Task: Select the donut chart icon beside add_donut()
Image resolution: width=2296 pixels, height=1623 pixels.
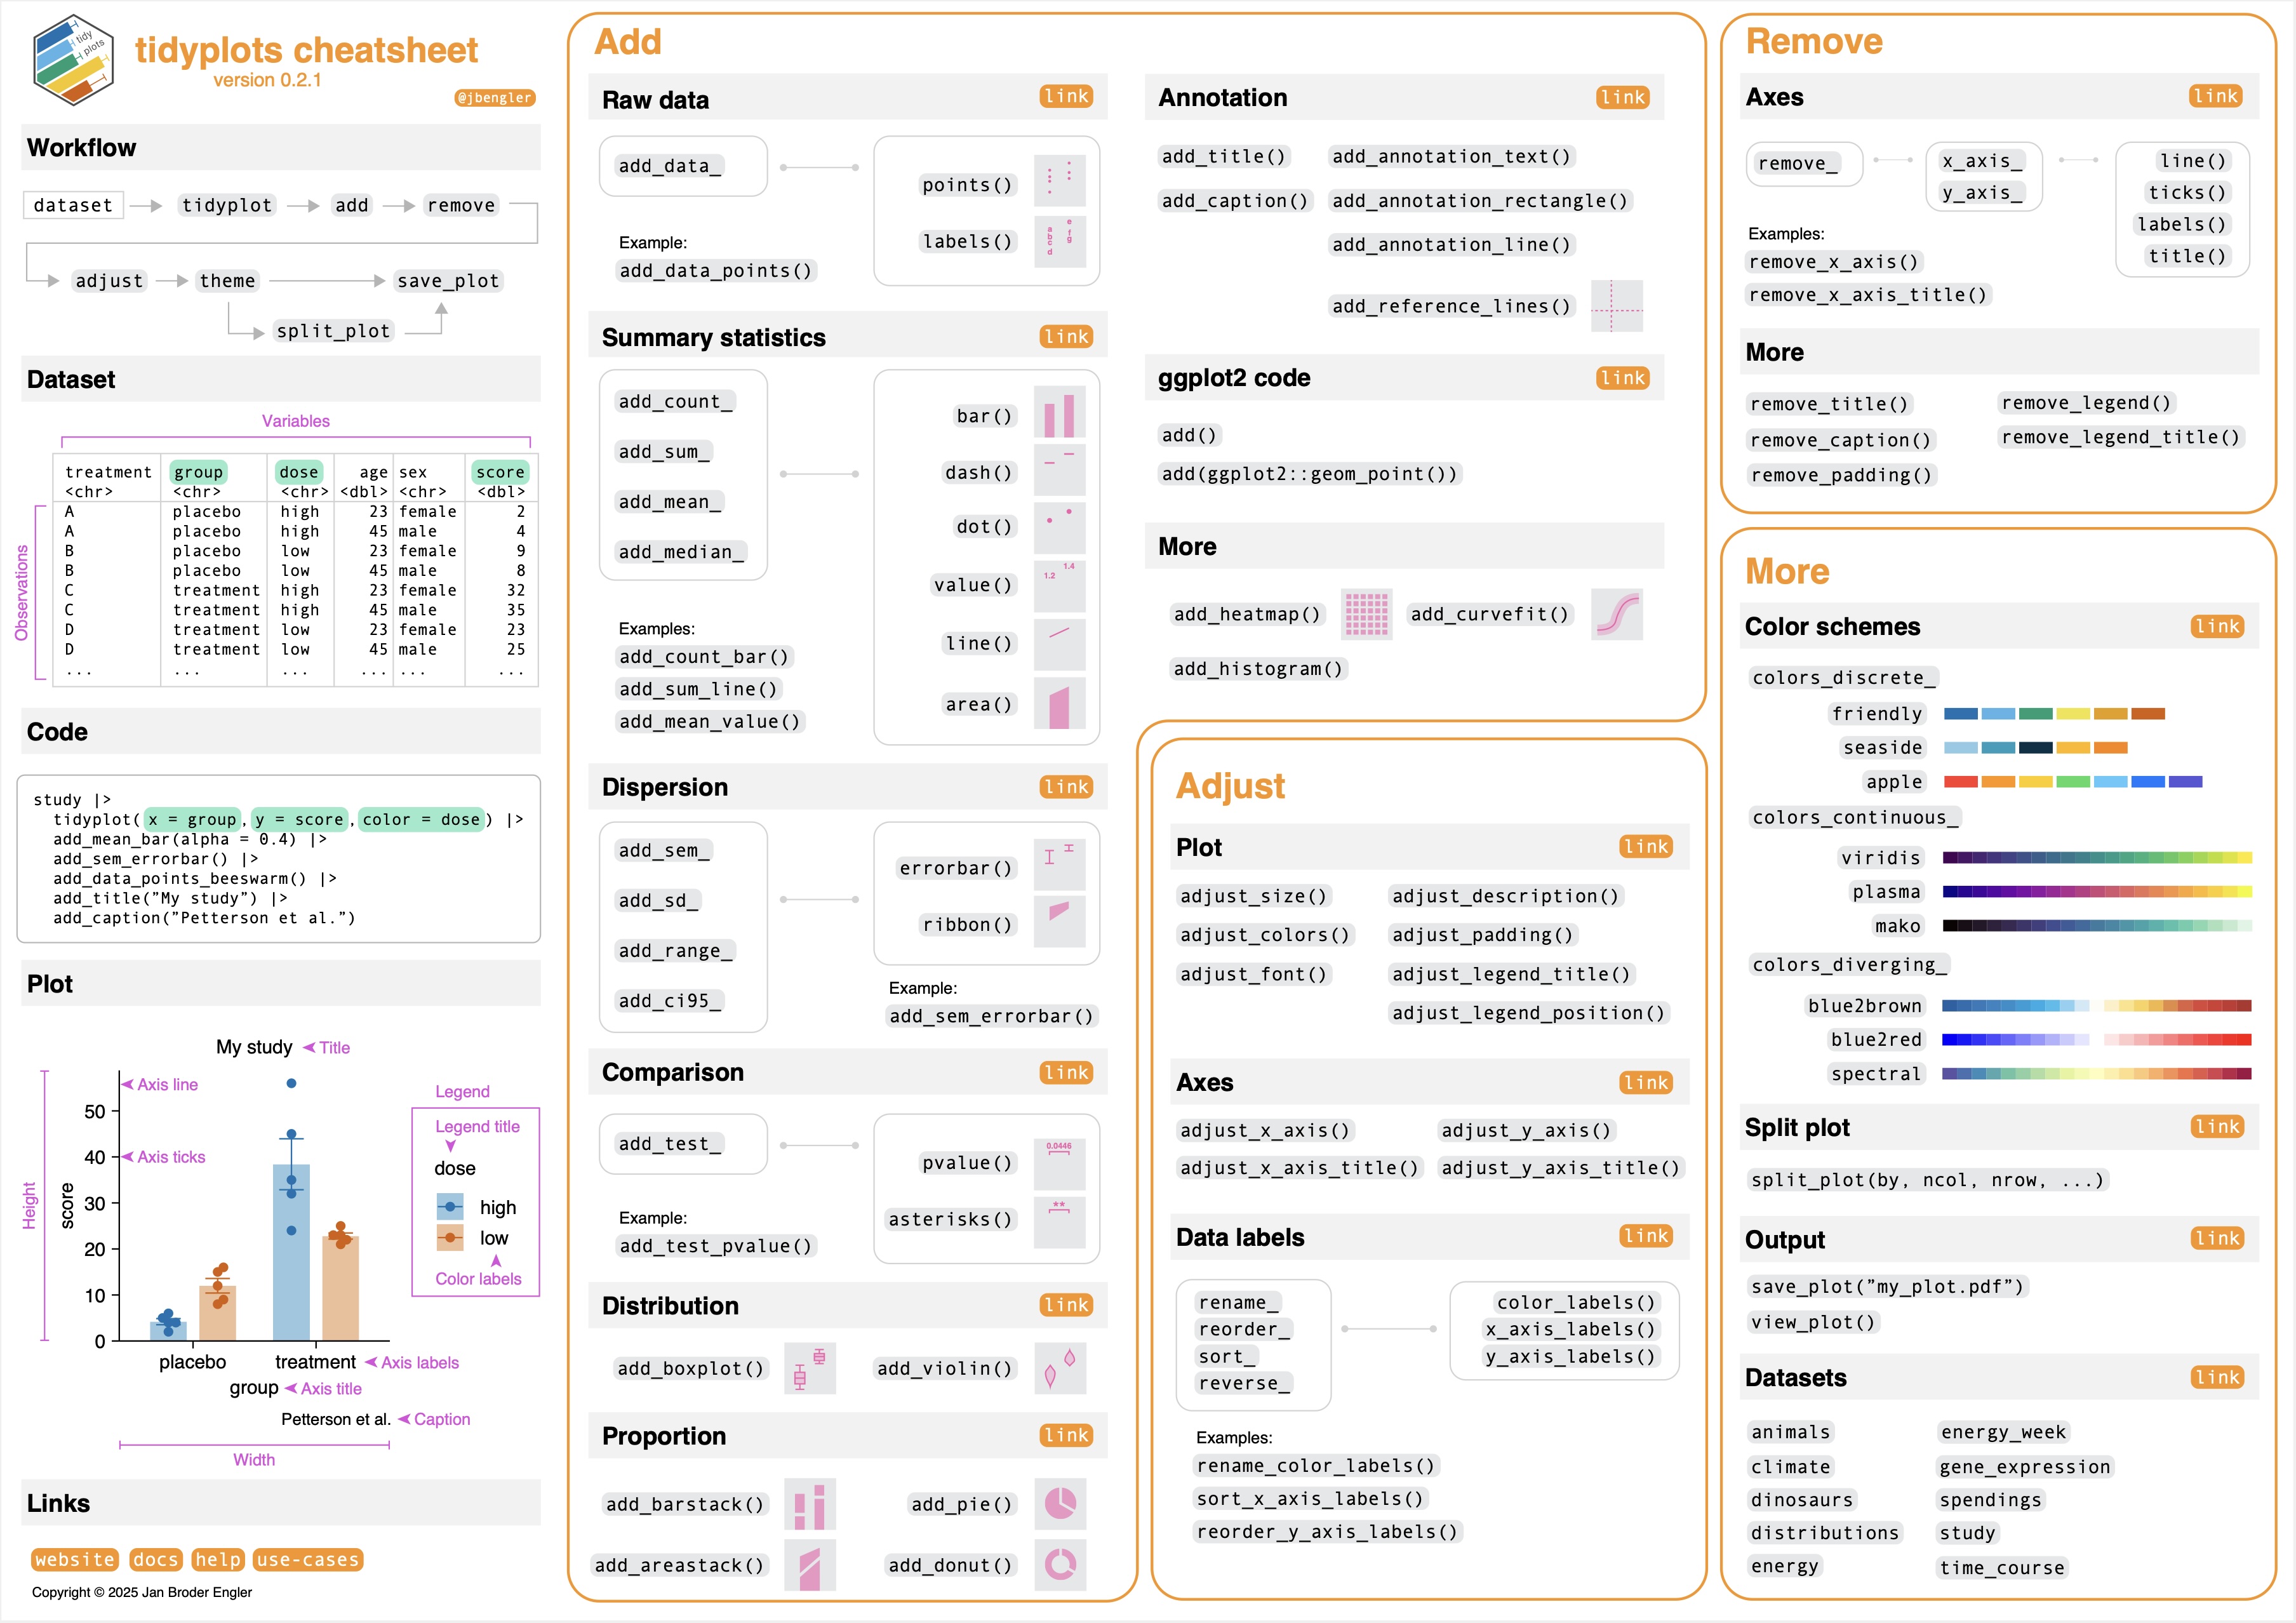Action: pos(1059,1564)
